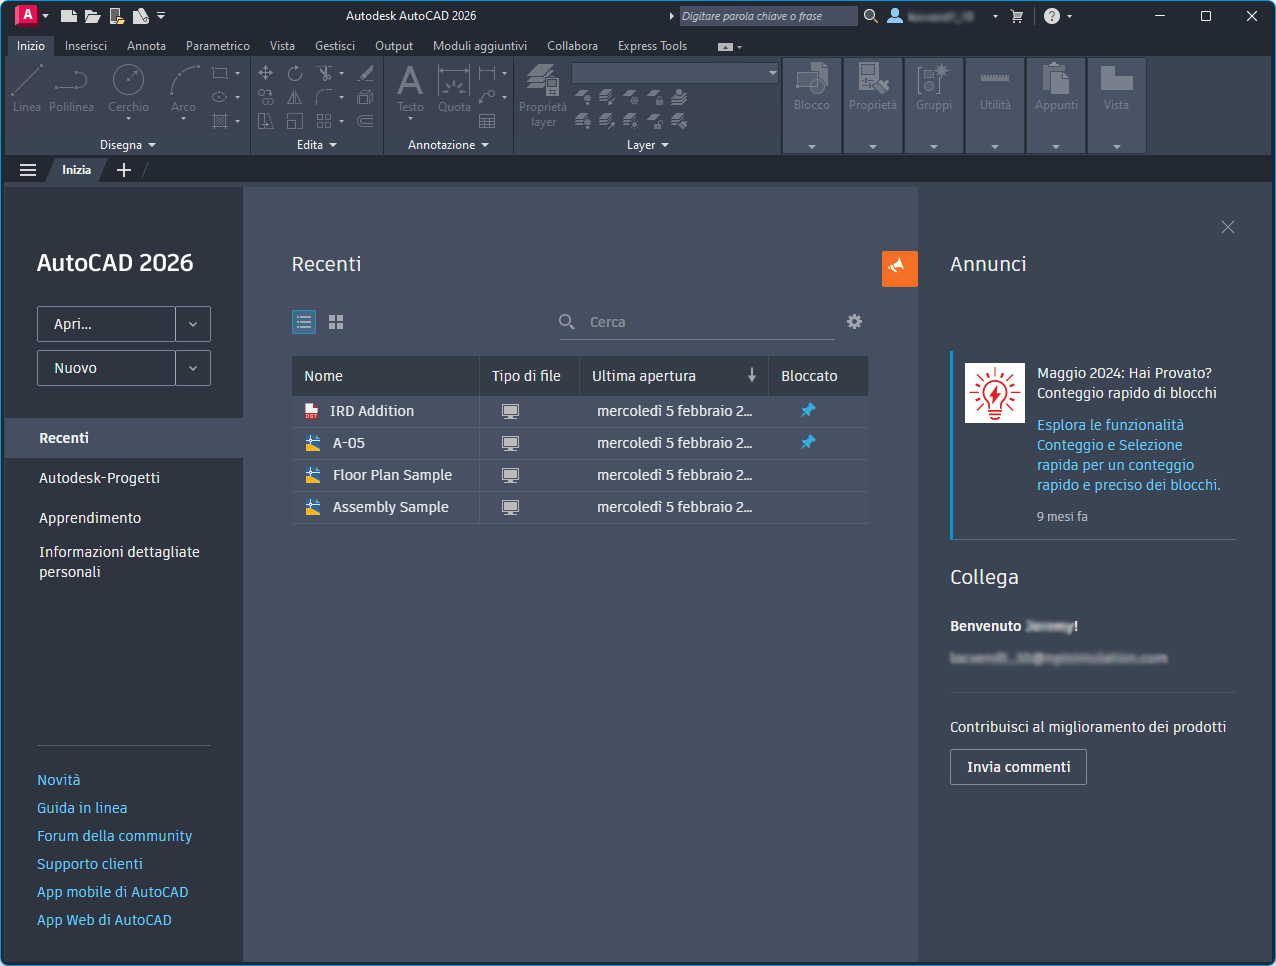Open recent files settings gear
This screenshot has width=1276, height=966.
(854, 322)
